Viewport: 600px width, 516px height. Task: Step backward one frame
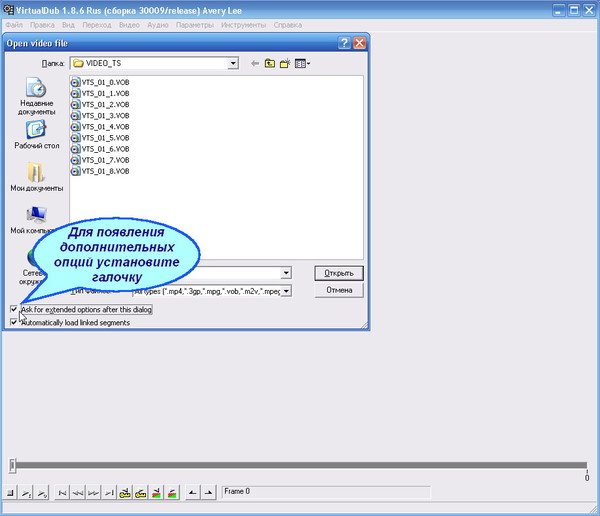78,493
